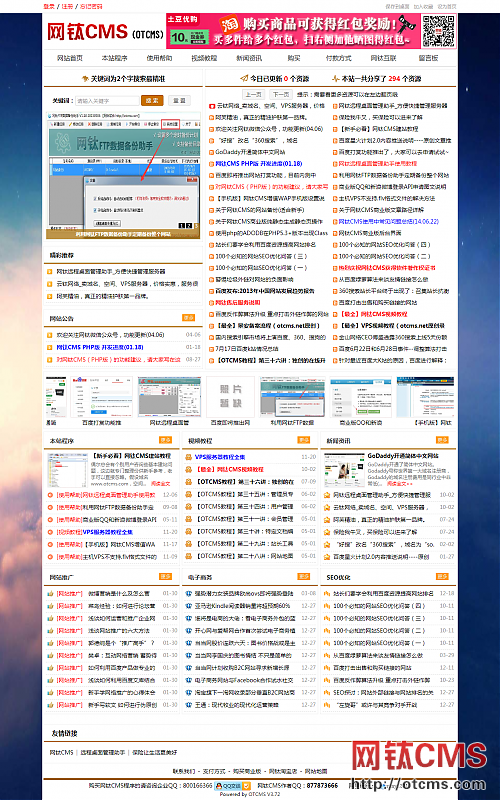The image size is (500, 800).
Task: Select slide number 2 on slideshow
Action: tap(189, 226)
